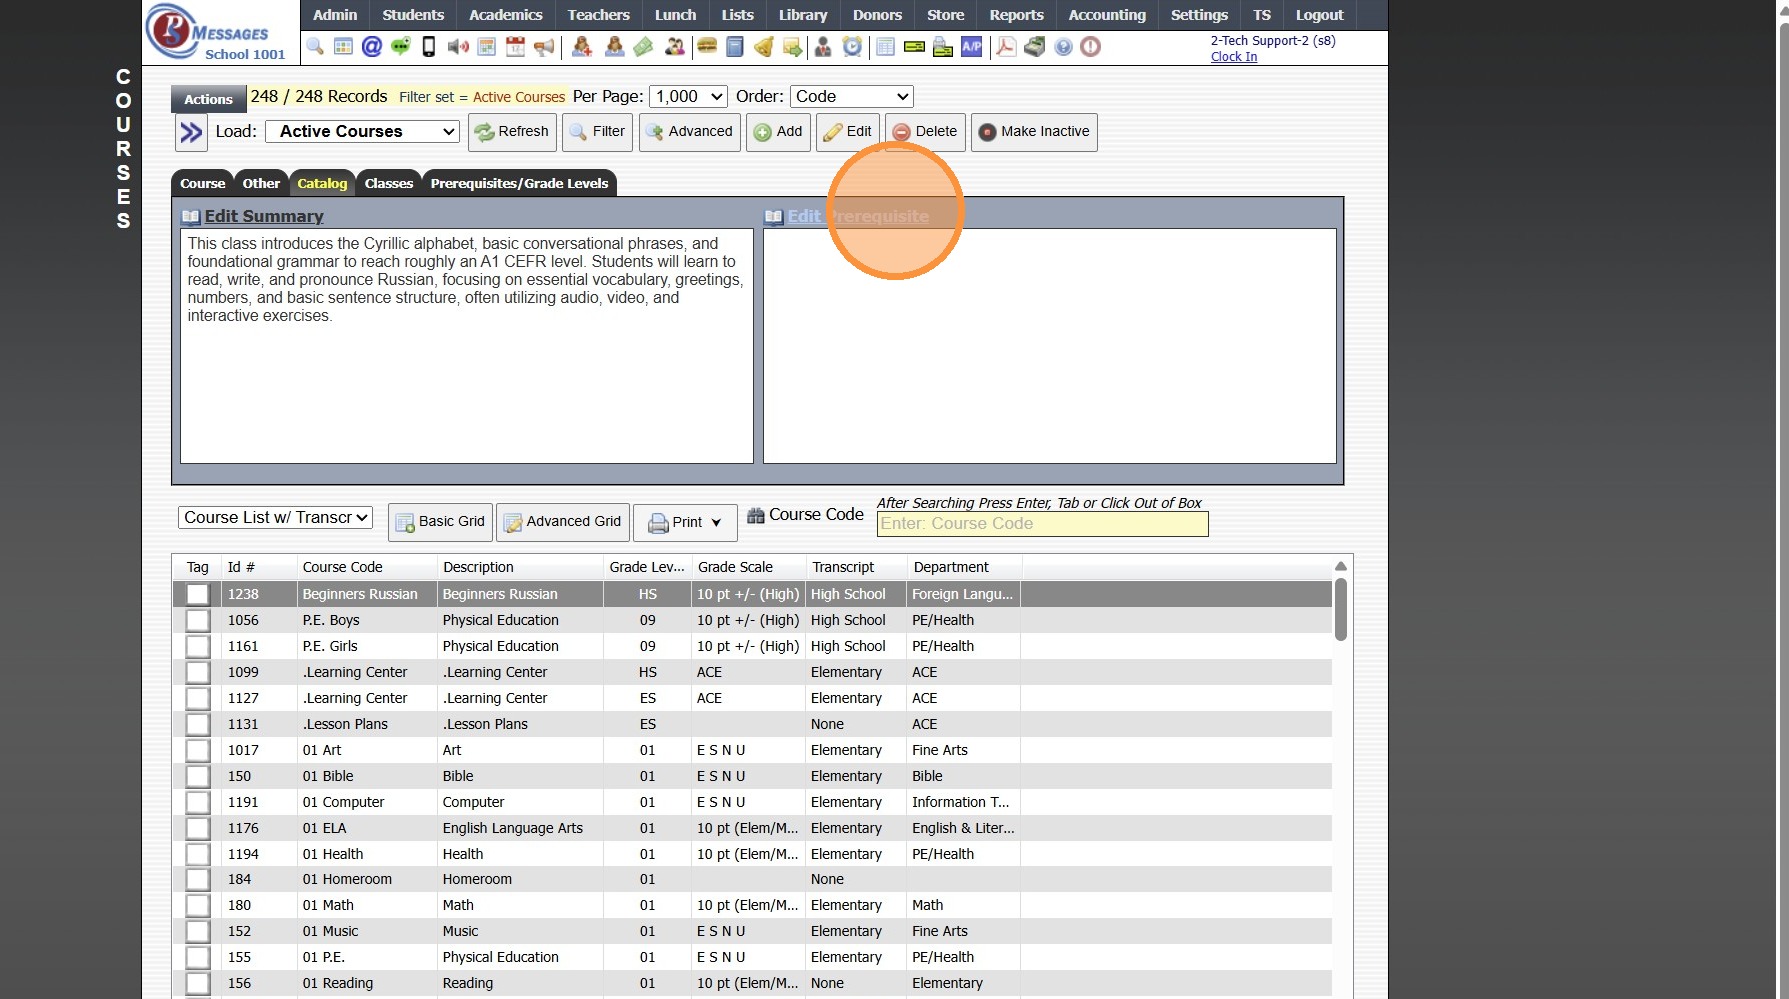The image size is (1789, 999).
Task: Tick the 01 Bible tag checkbox
Action: 198,776
